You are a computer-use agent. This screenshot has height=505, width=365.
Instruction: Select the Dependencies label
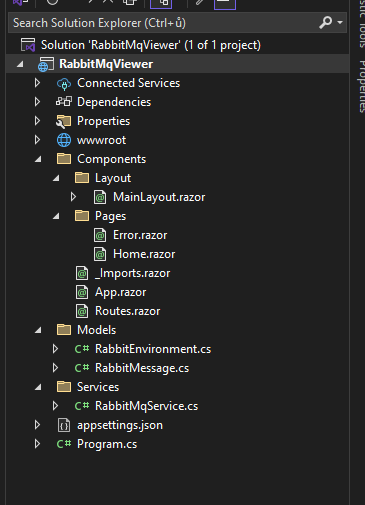(114, 102)
